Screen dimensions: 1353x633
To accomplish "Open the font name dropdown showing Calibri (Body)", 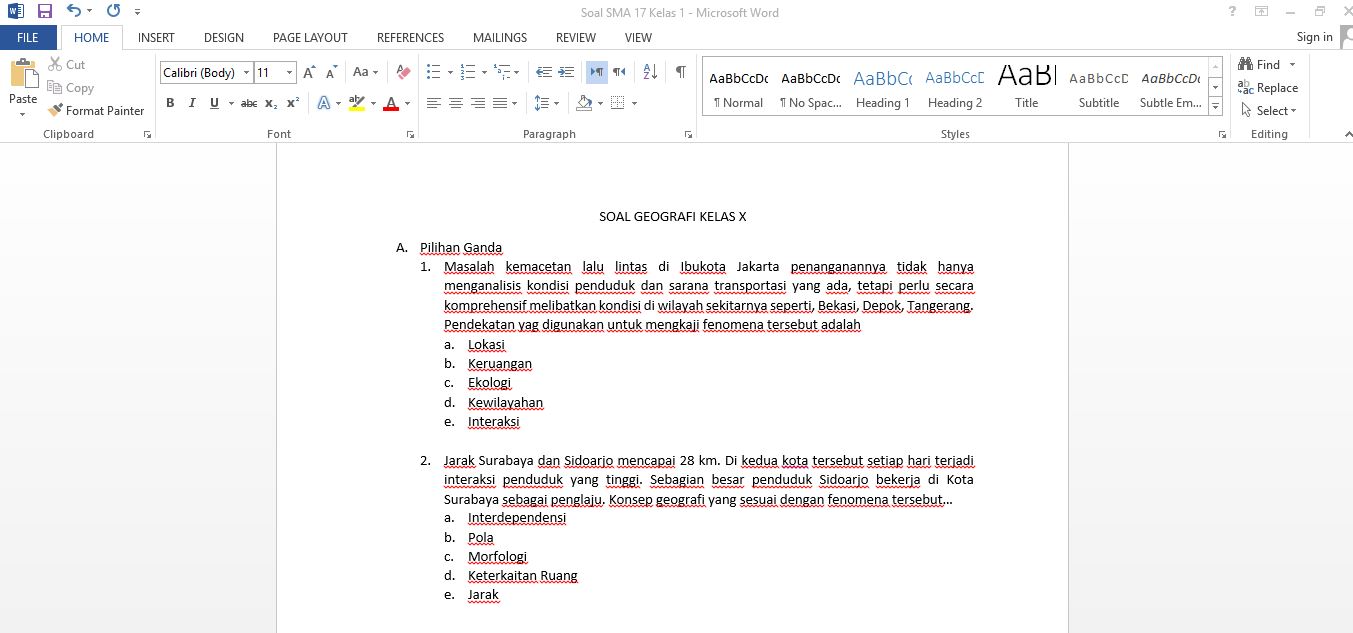I will click(246, 73).
